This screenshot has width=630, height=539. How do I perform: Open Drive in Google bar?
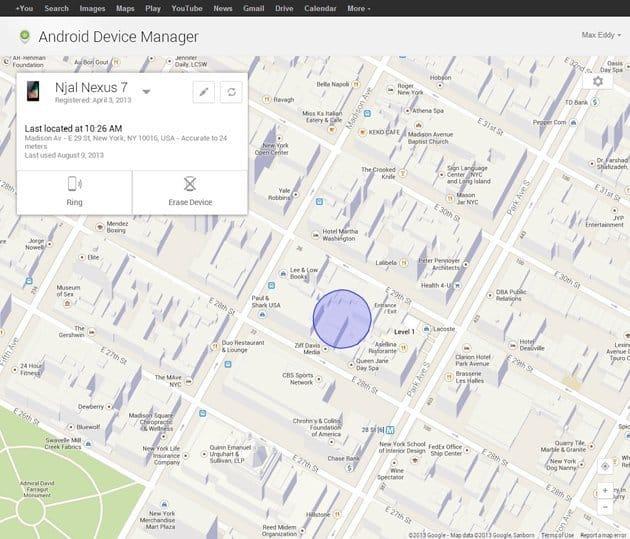pos(284,8)
